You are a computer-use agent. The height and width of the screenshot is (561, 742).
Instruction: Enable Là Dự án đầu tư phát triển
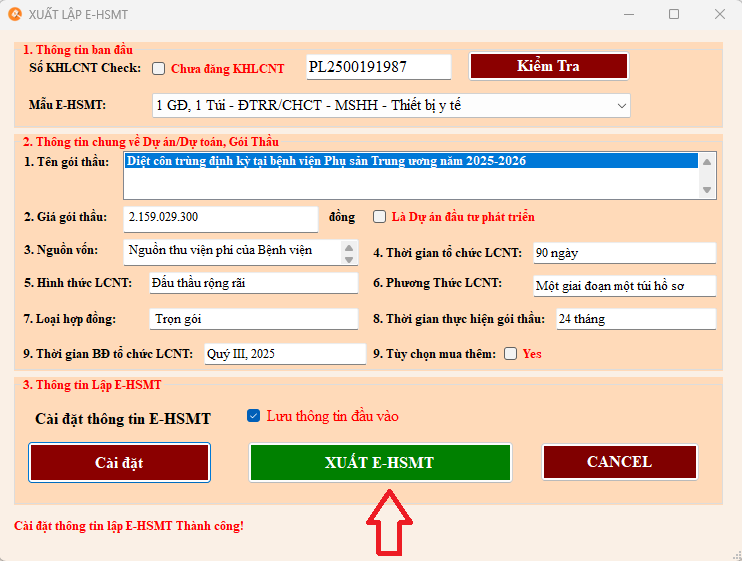coord(379,217)
